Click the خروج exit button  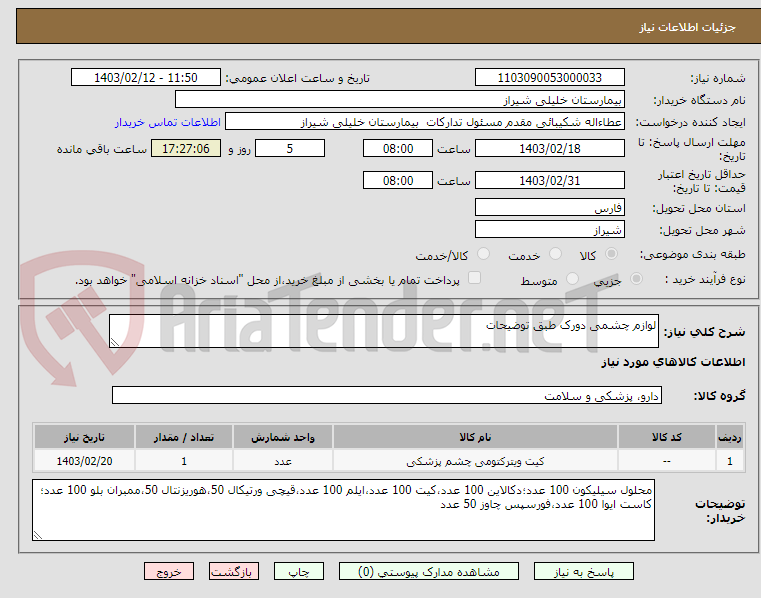click(x=168, y=571)
